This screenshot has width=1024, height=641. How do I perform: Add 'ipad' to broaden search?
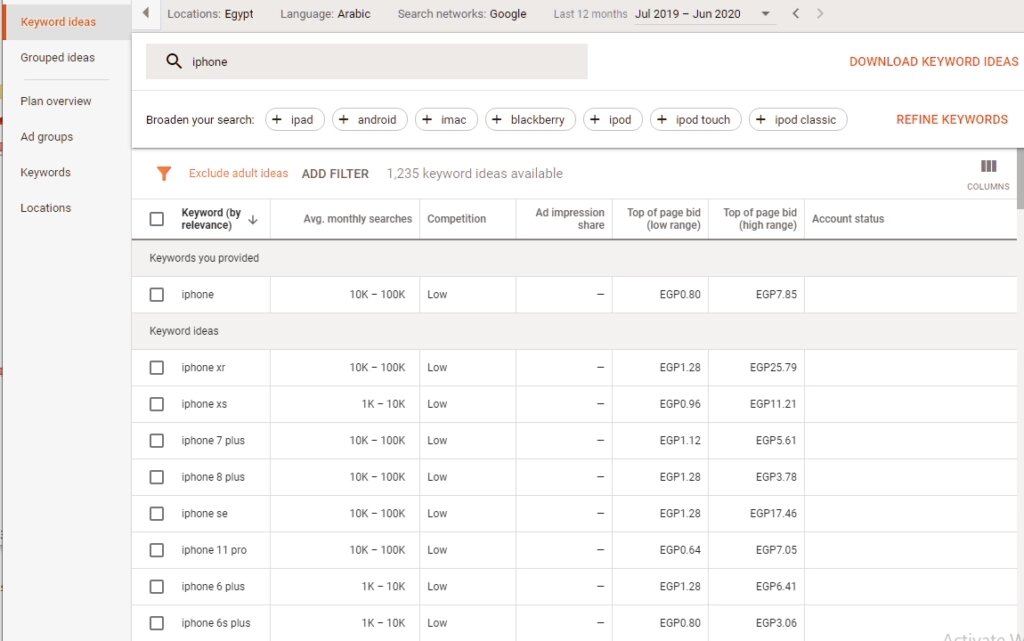(295, 119)
